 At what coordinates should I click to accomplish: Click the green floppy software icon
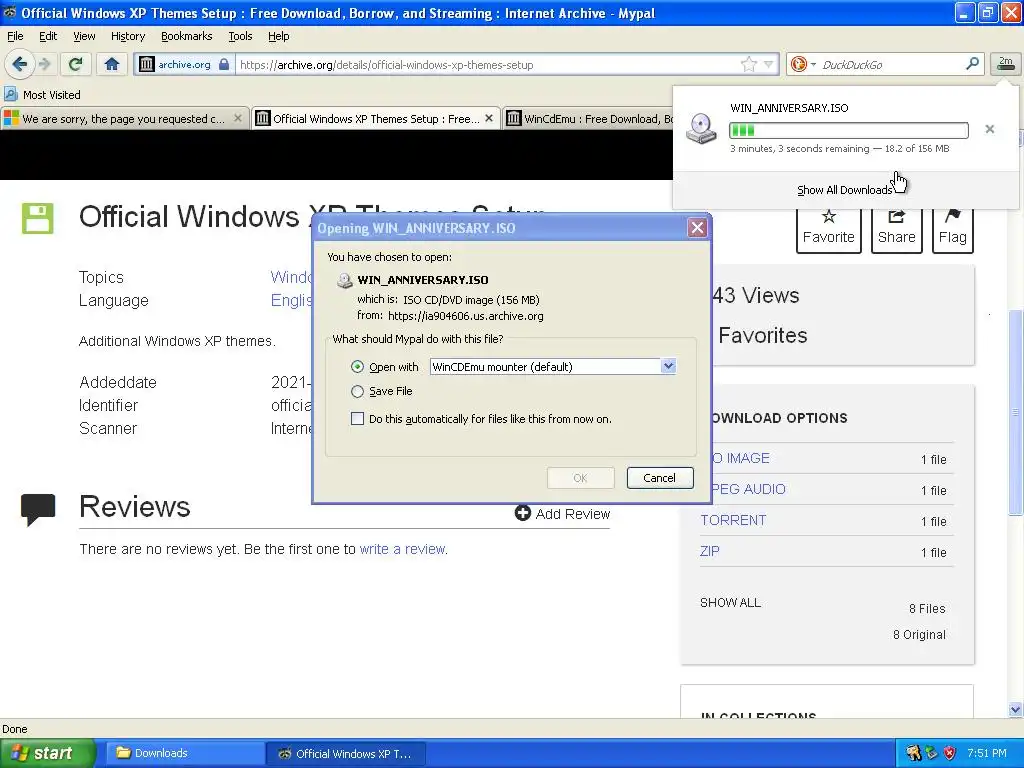pos(37,218)
